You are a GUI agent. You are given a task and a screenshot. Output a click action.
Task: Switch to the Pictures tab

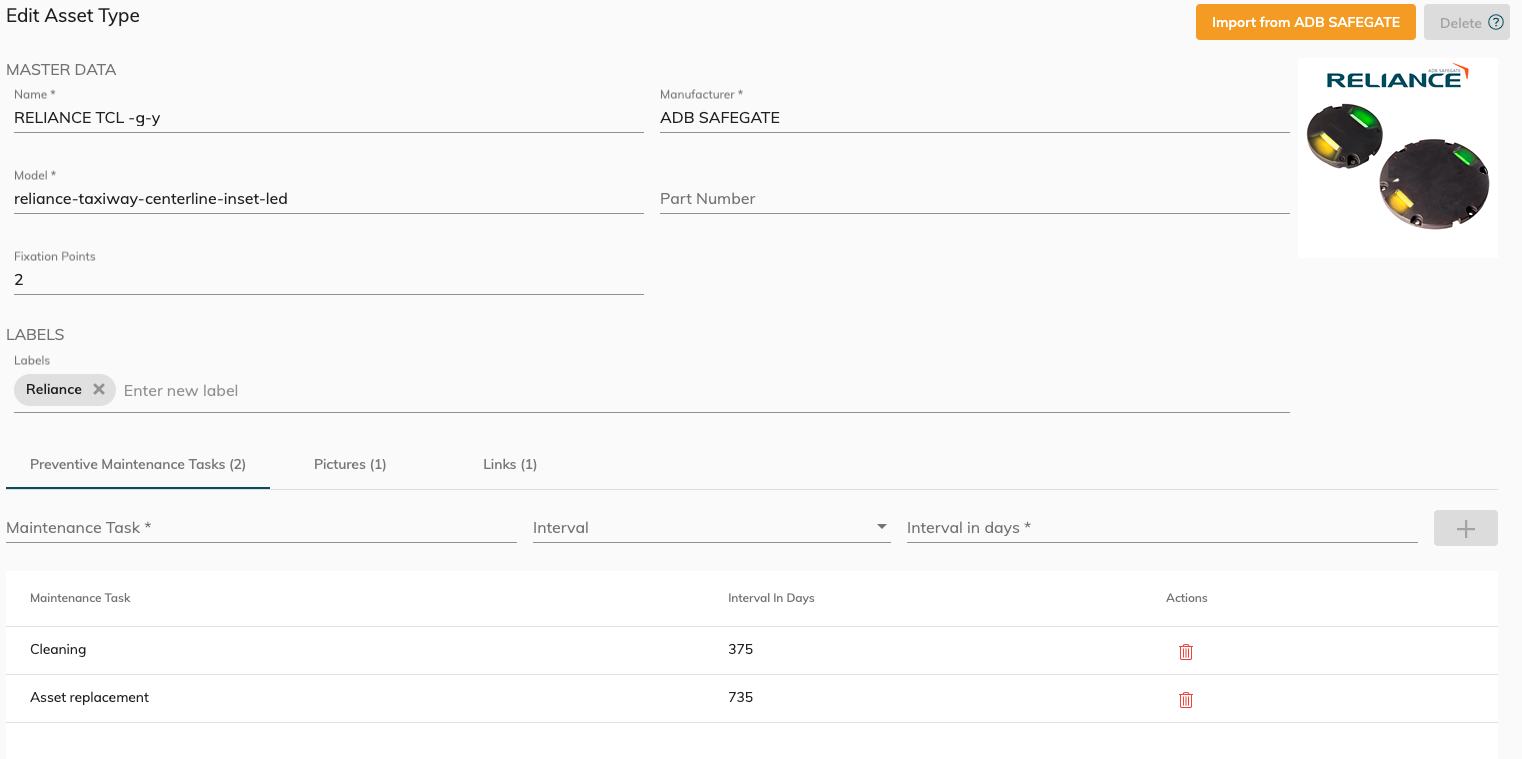(x=350, y=465)
